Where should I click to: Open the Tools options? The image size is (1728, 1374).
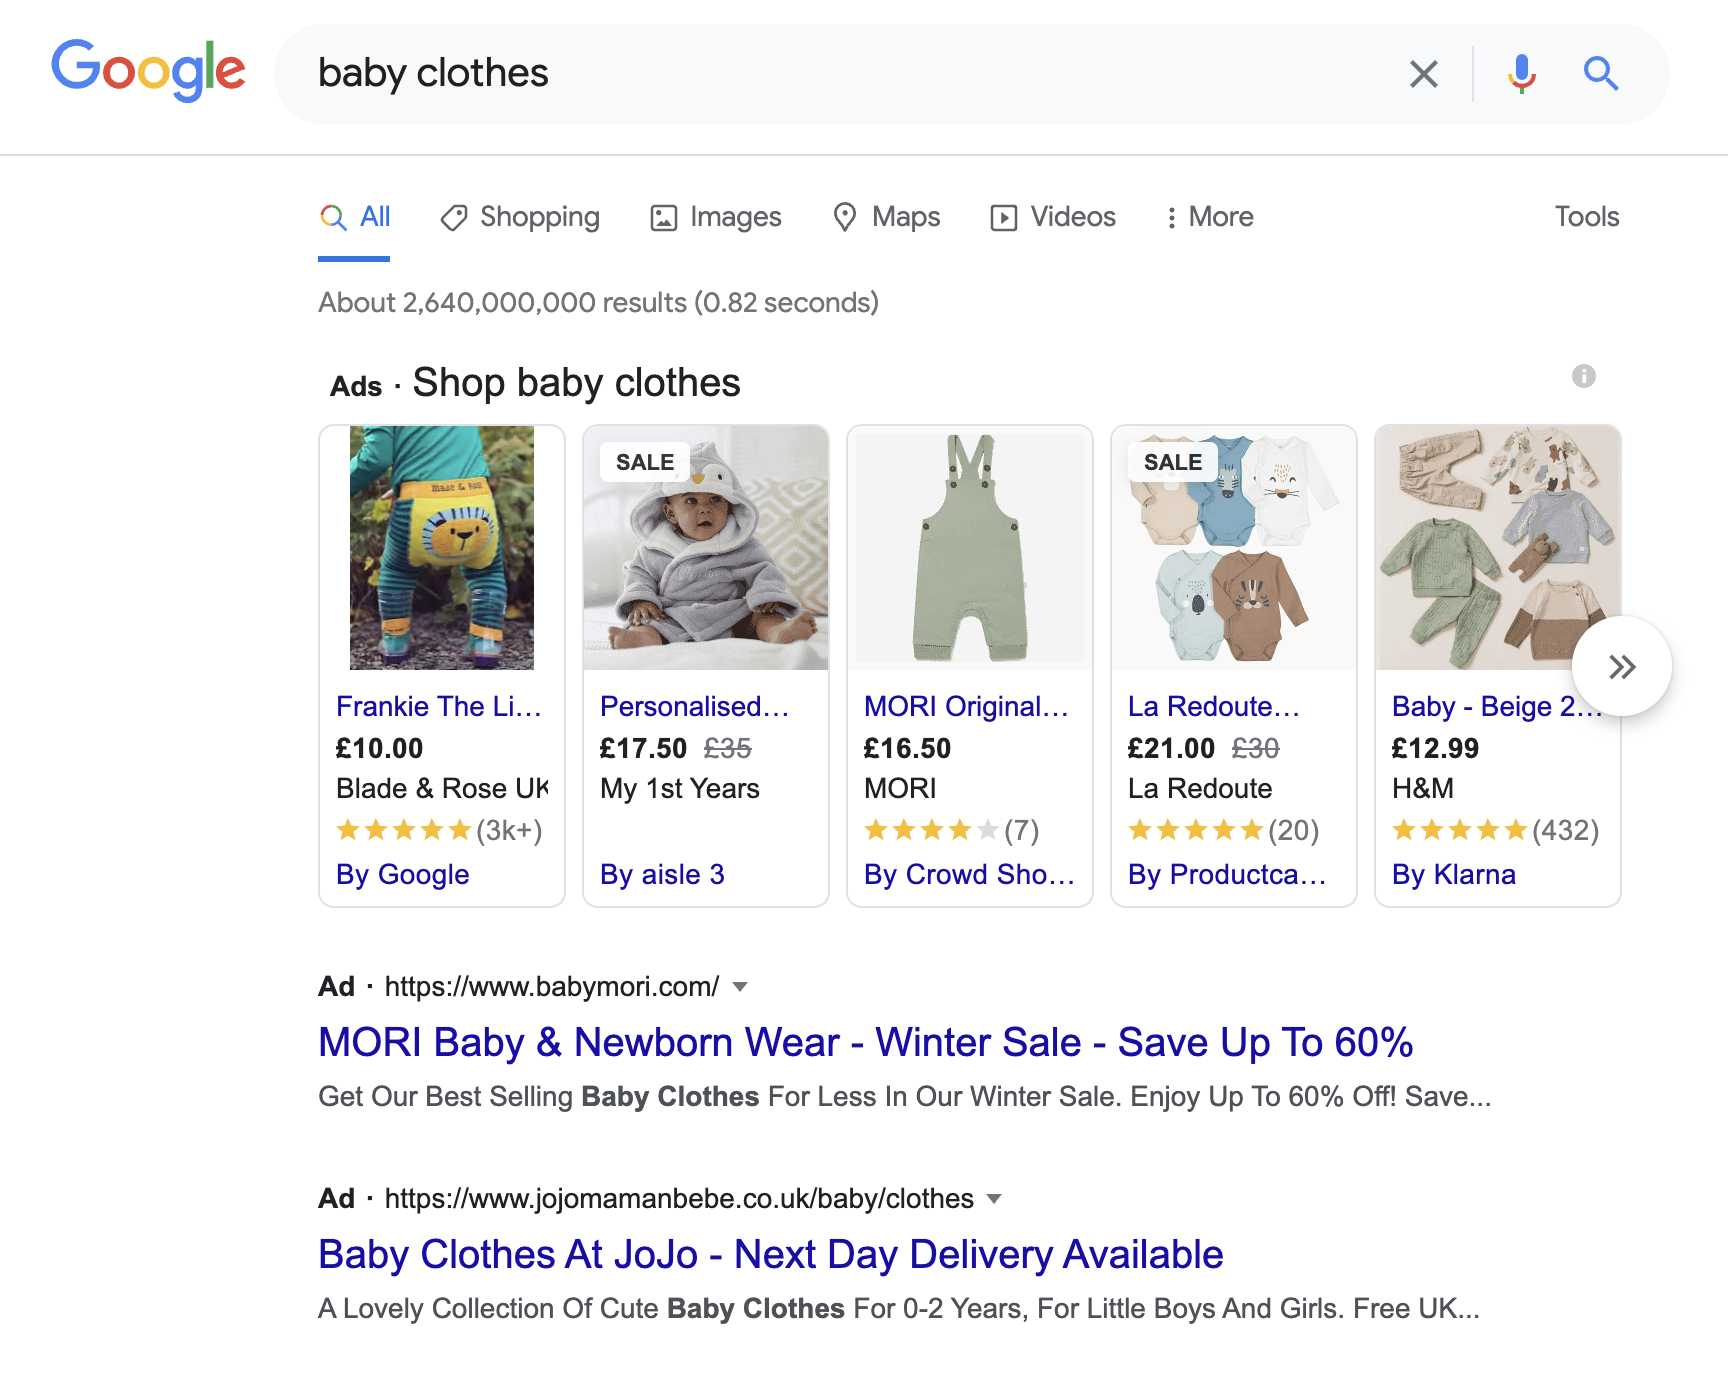point(1586,217)
